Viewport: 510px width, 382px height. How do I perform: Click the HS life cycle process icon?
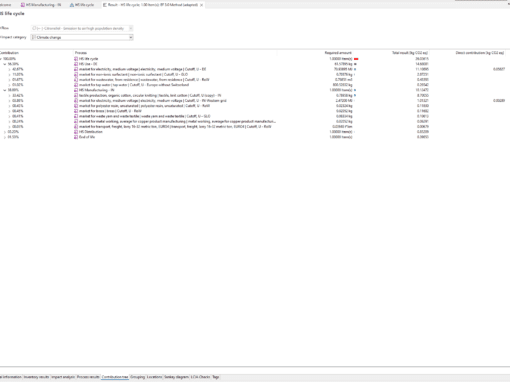point(76,59)
